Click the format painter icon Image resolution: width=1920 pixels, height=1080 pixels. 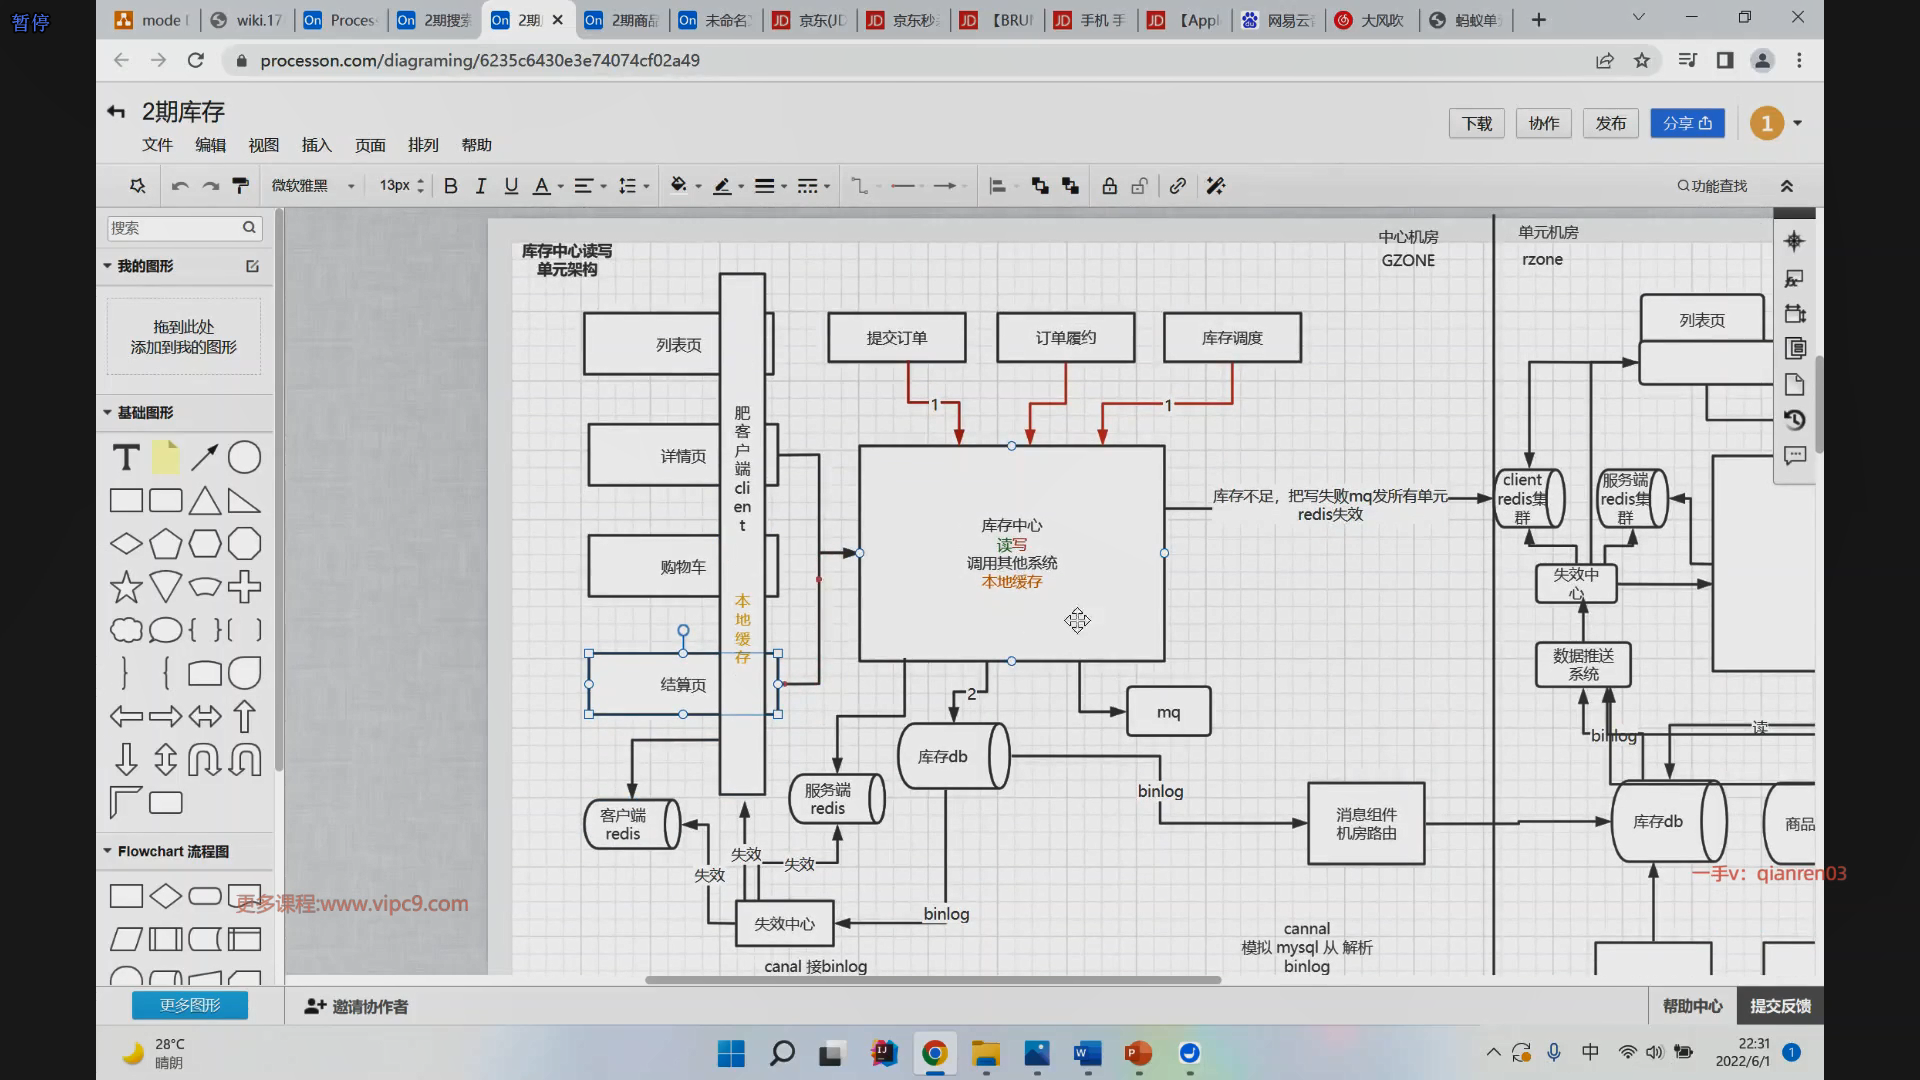(240, 186)
